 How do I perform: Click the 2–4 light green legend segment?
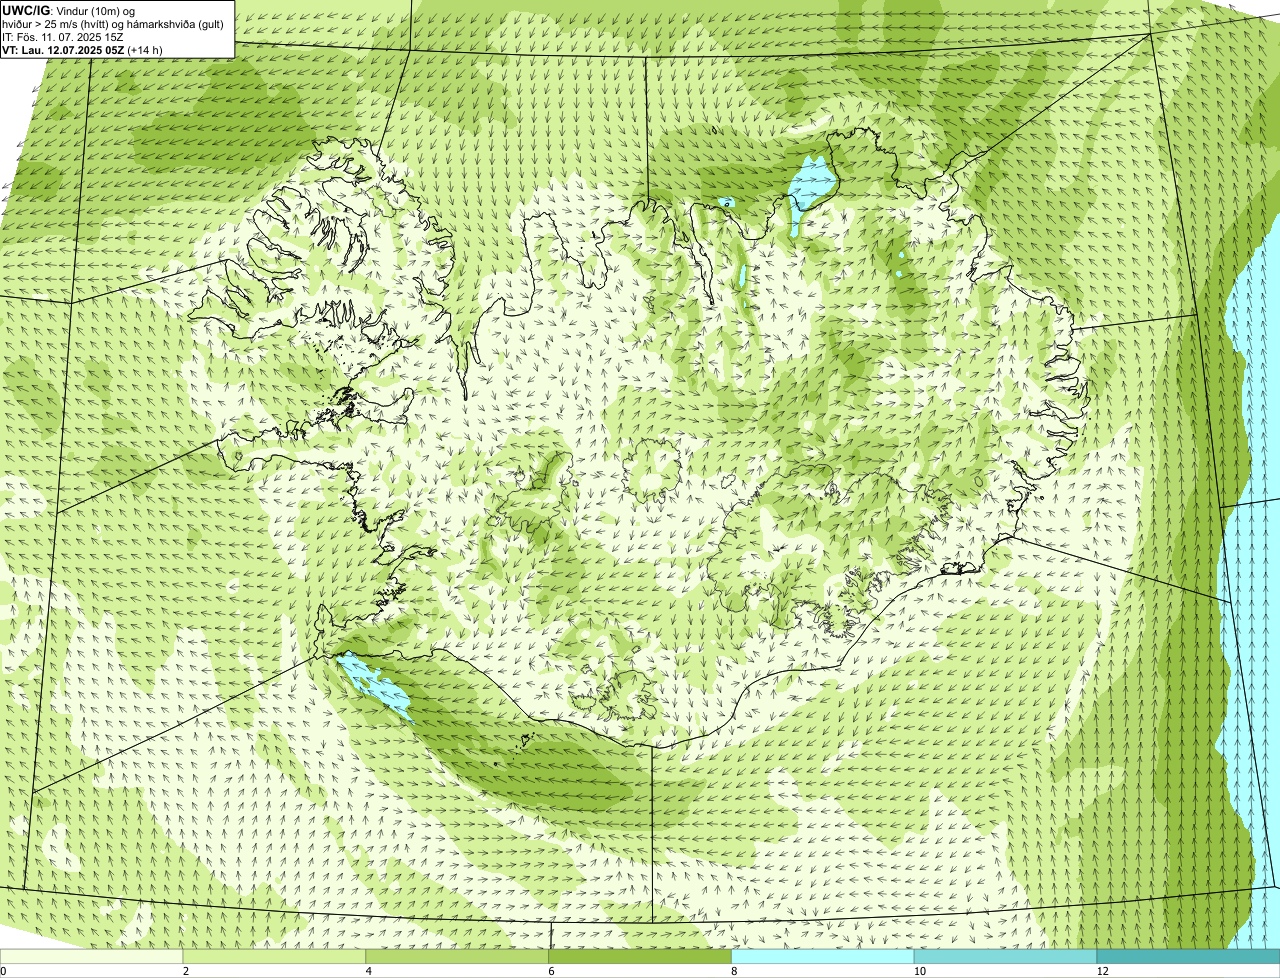(275, 957)
